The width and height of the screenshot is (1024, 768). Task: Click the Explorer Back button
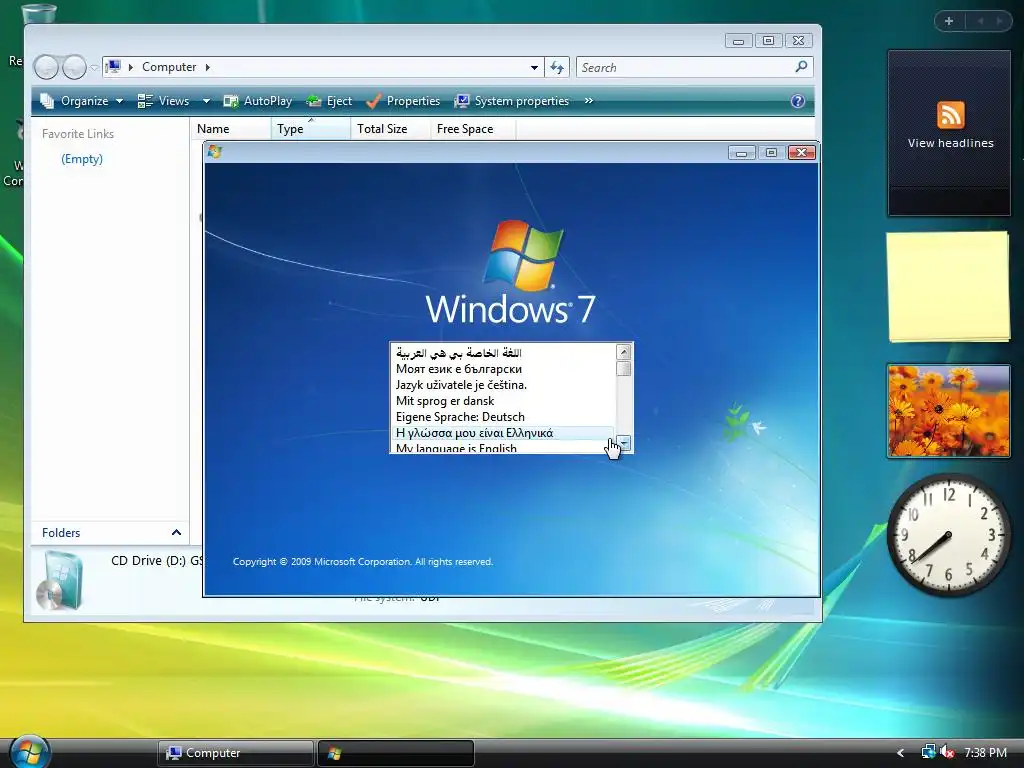46,67
